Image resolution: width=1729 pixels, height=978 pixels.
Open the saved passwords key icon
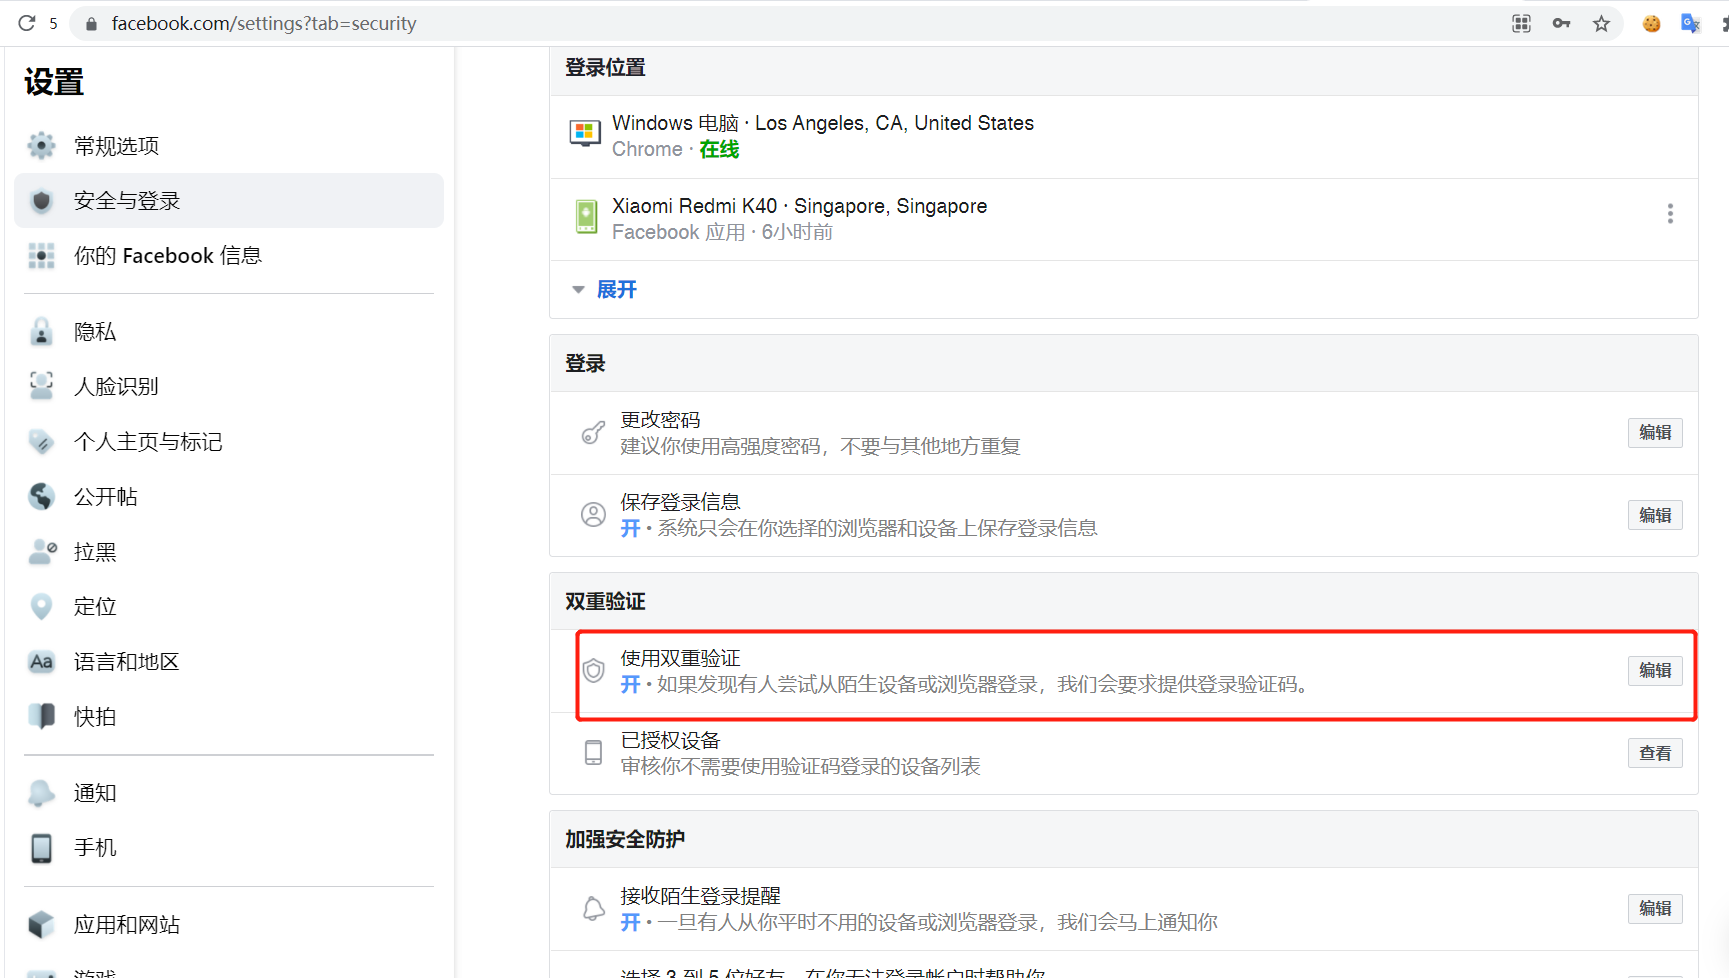coord(1561,24)
